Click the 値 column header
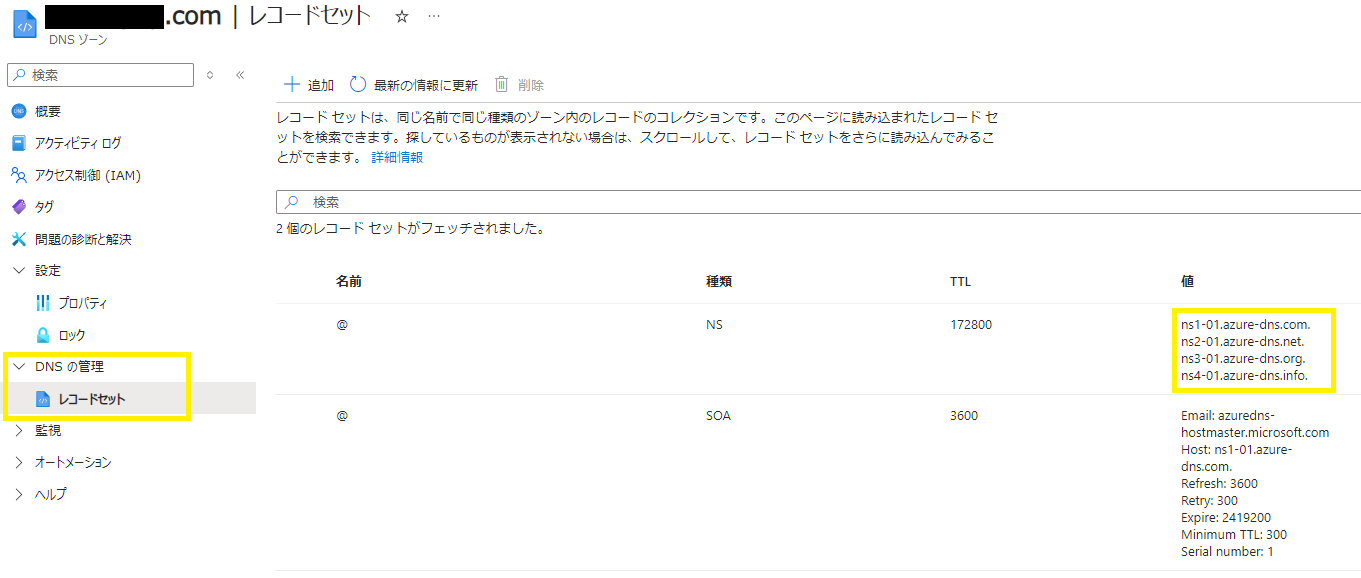The height and width of the screenshot is (578, 1361). (x=1187, y=282)
